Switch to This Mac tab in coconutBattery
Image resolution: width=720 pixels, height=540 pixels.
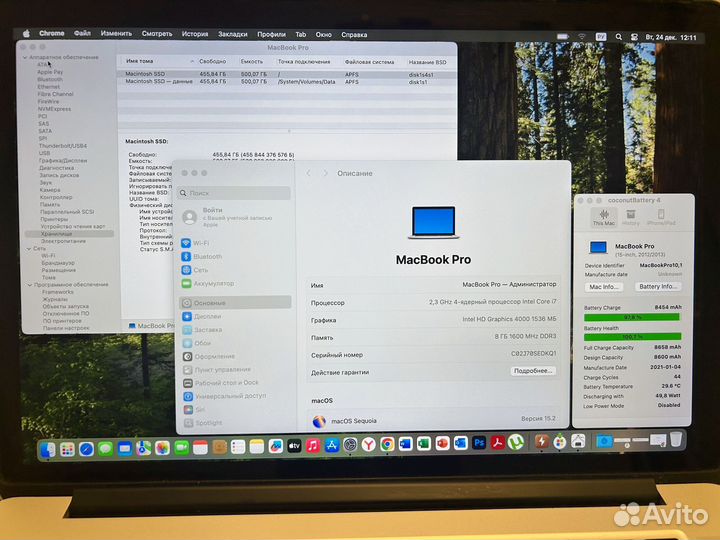pyautogui.click(x=603, y=217)
